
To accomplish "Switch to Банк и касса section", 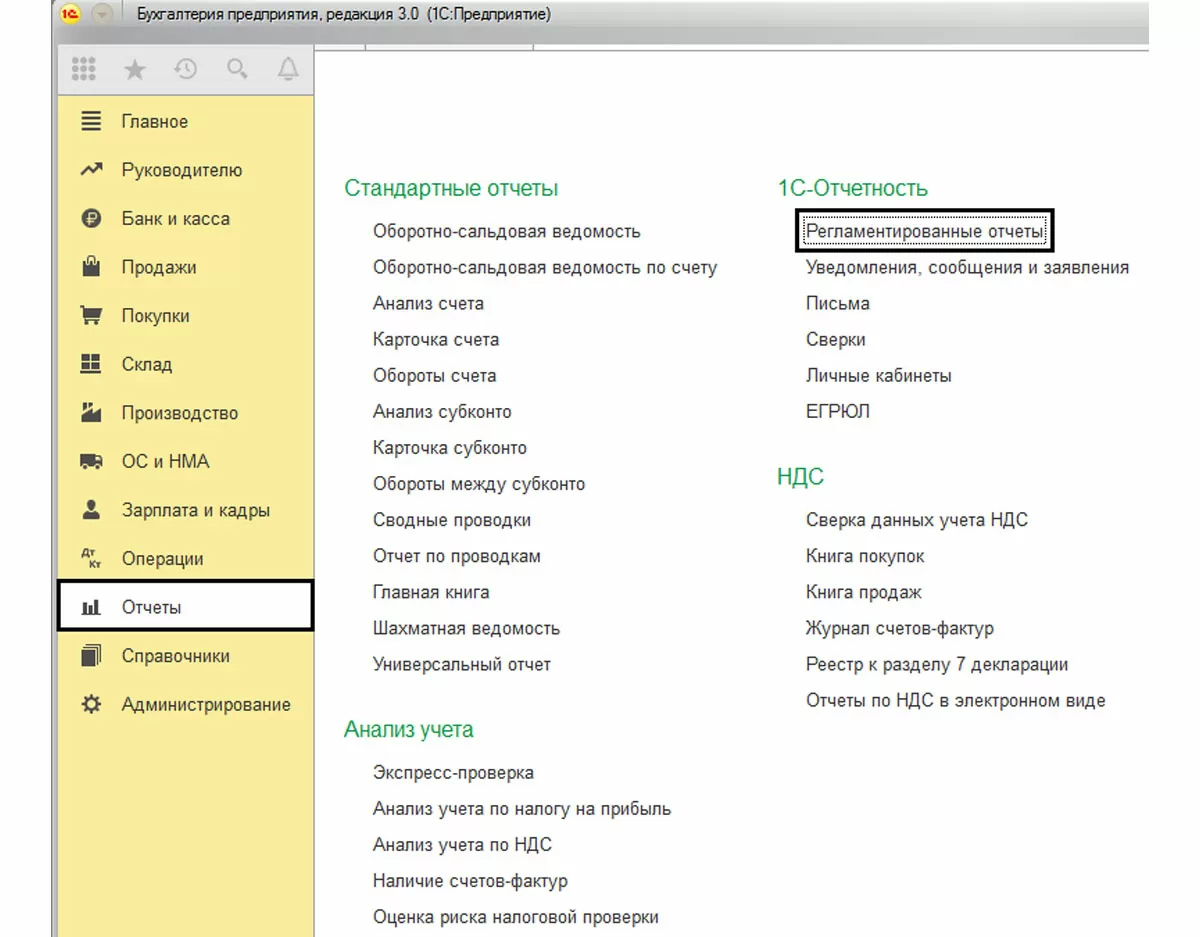I will coord(176,219).
